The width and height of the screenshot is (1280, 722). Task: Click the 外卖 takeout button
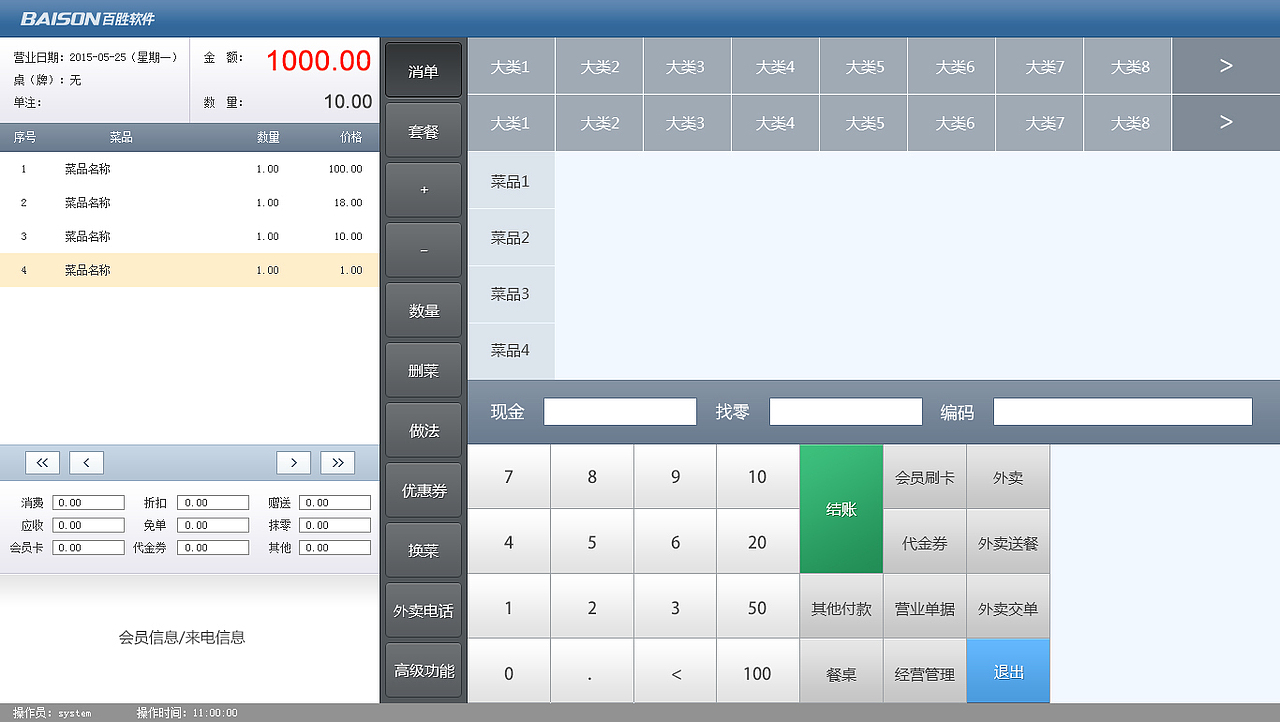(1008, 477)
